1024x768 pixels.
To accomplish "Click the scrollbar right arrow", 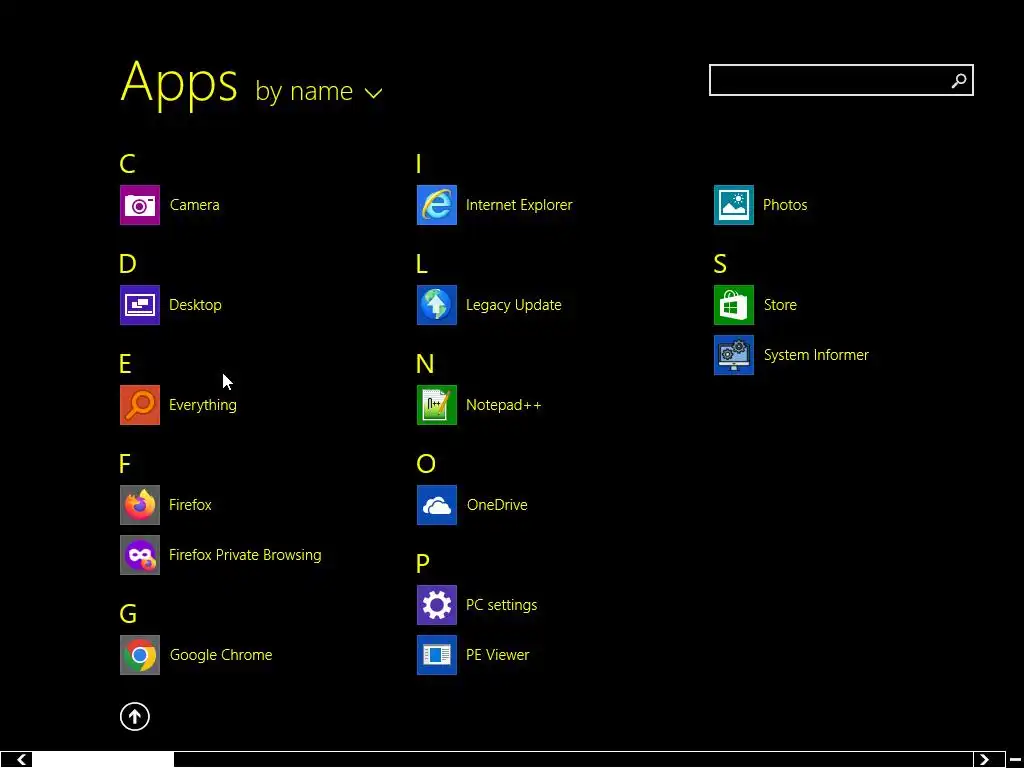I will [984, 760].
